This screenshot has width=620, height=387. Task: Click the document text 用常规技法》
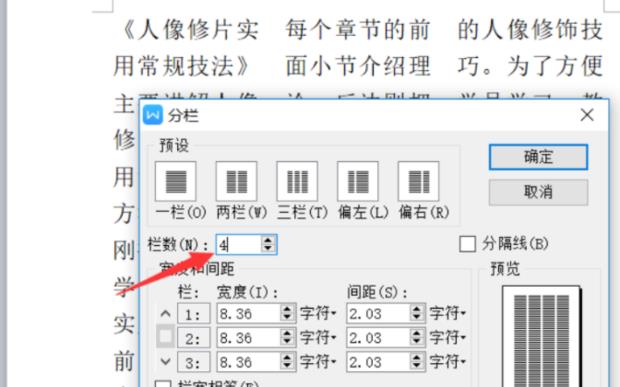181,66
